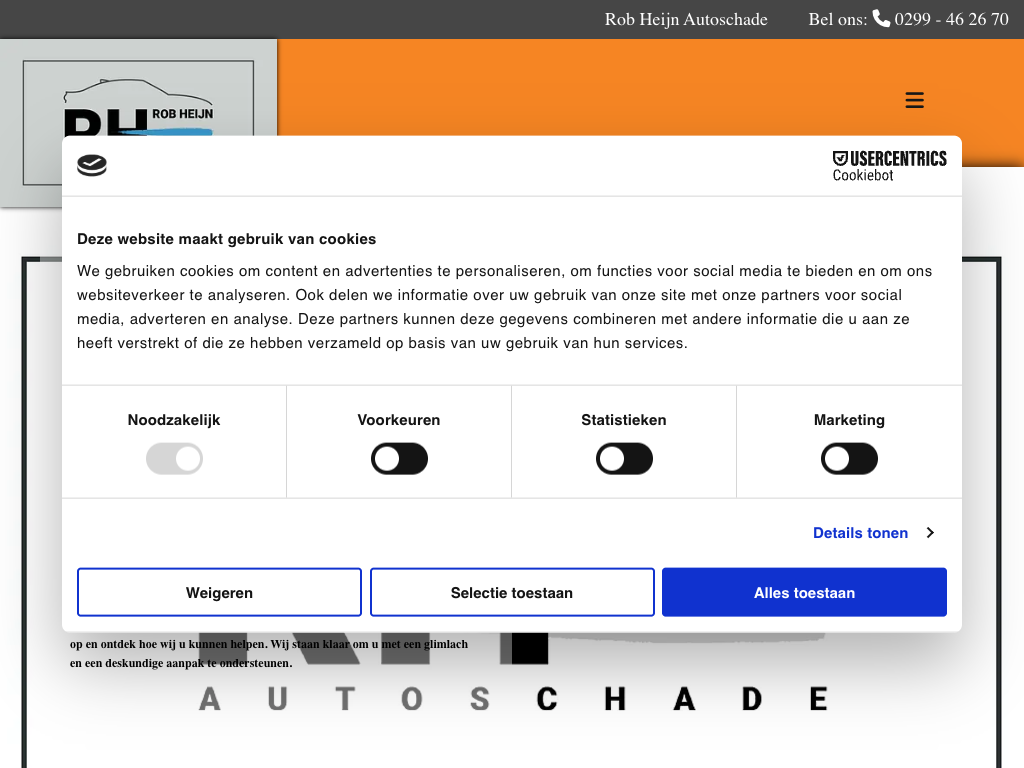Click the phone icon in top bar

click(x=881, y=18)
